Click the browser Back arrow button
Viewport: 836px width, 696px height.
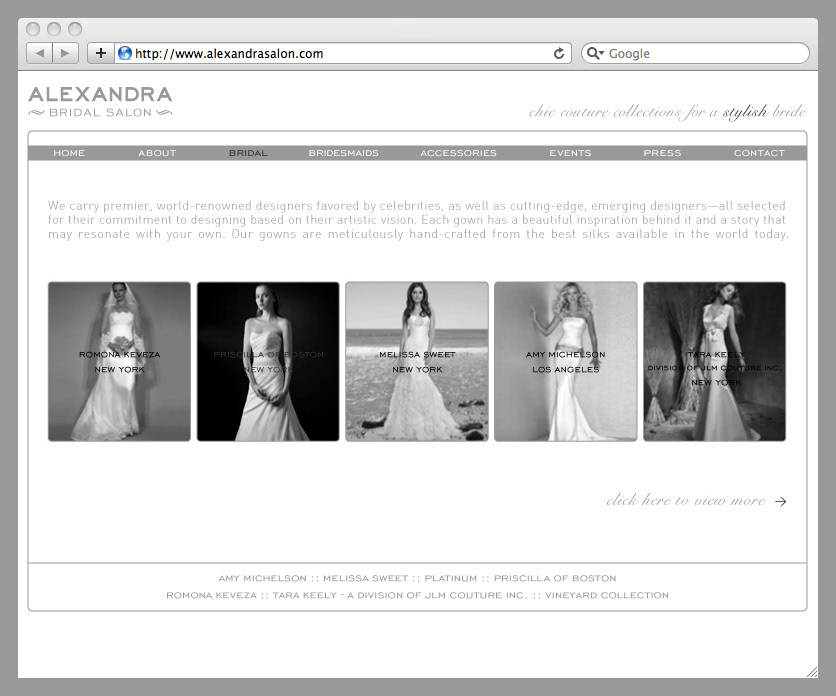point(39,53)
